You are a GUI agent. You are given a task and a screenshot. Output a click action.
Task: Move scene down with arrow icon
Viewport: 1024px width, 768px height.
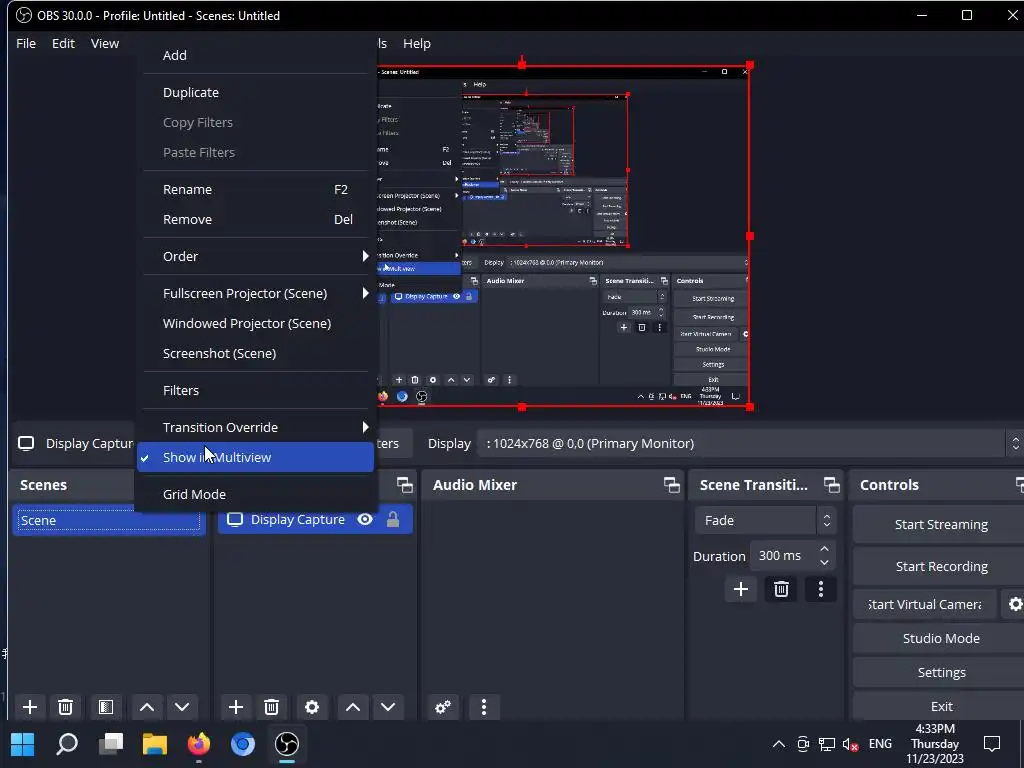point(182,707)
